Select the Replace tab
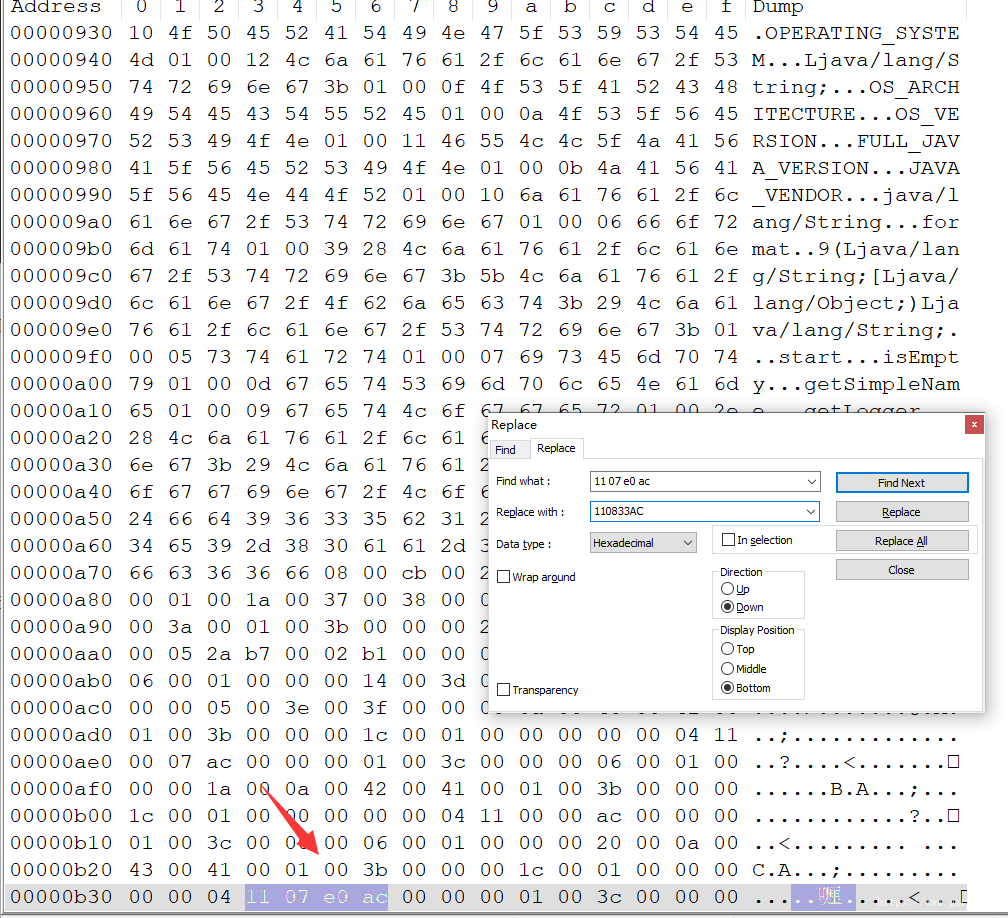Screen dimensions: 1008x918 [556, 448]
